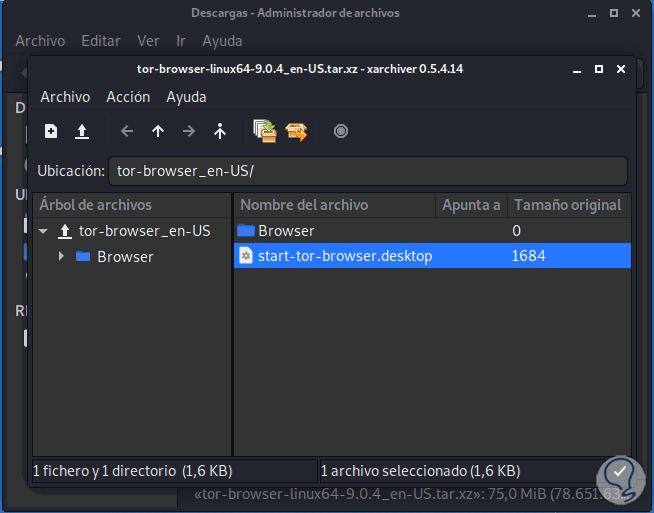Open Editar menu in file manager window
654x513 pixels.
point(101,41)
